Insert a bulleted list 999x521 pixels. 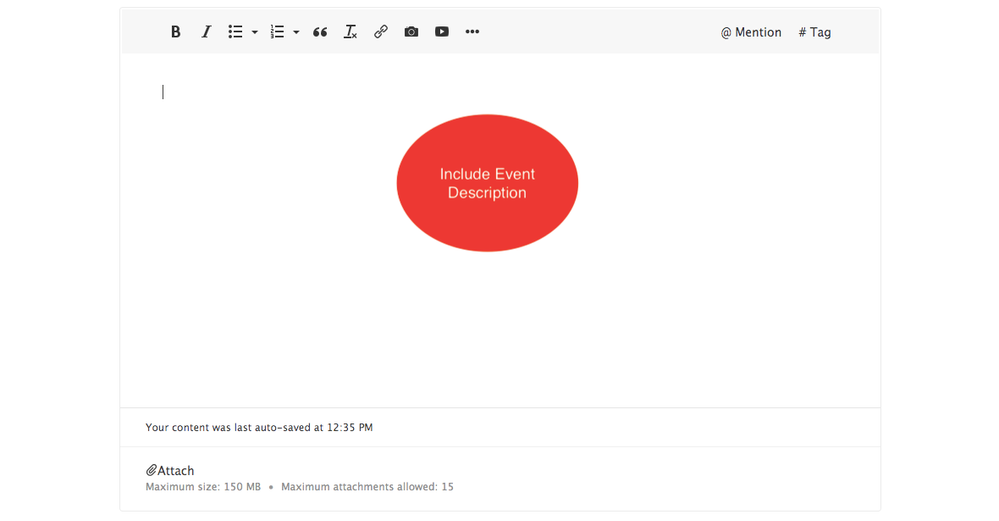point(235,32)
